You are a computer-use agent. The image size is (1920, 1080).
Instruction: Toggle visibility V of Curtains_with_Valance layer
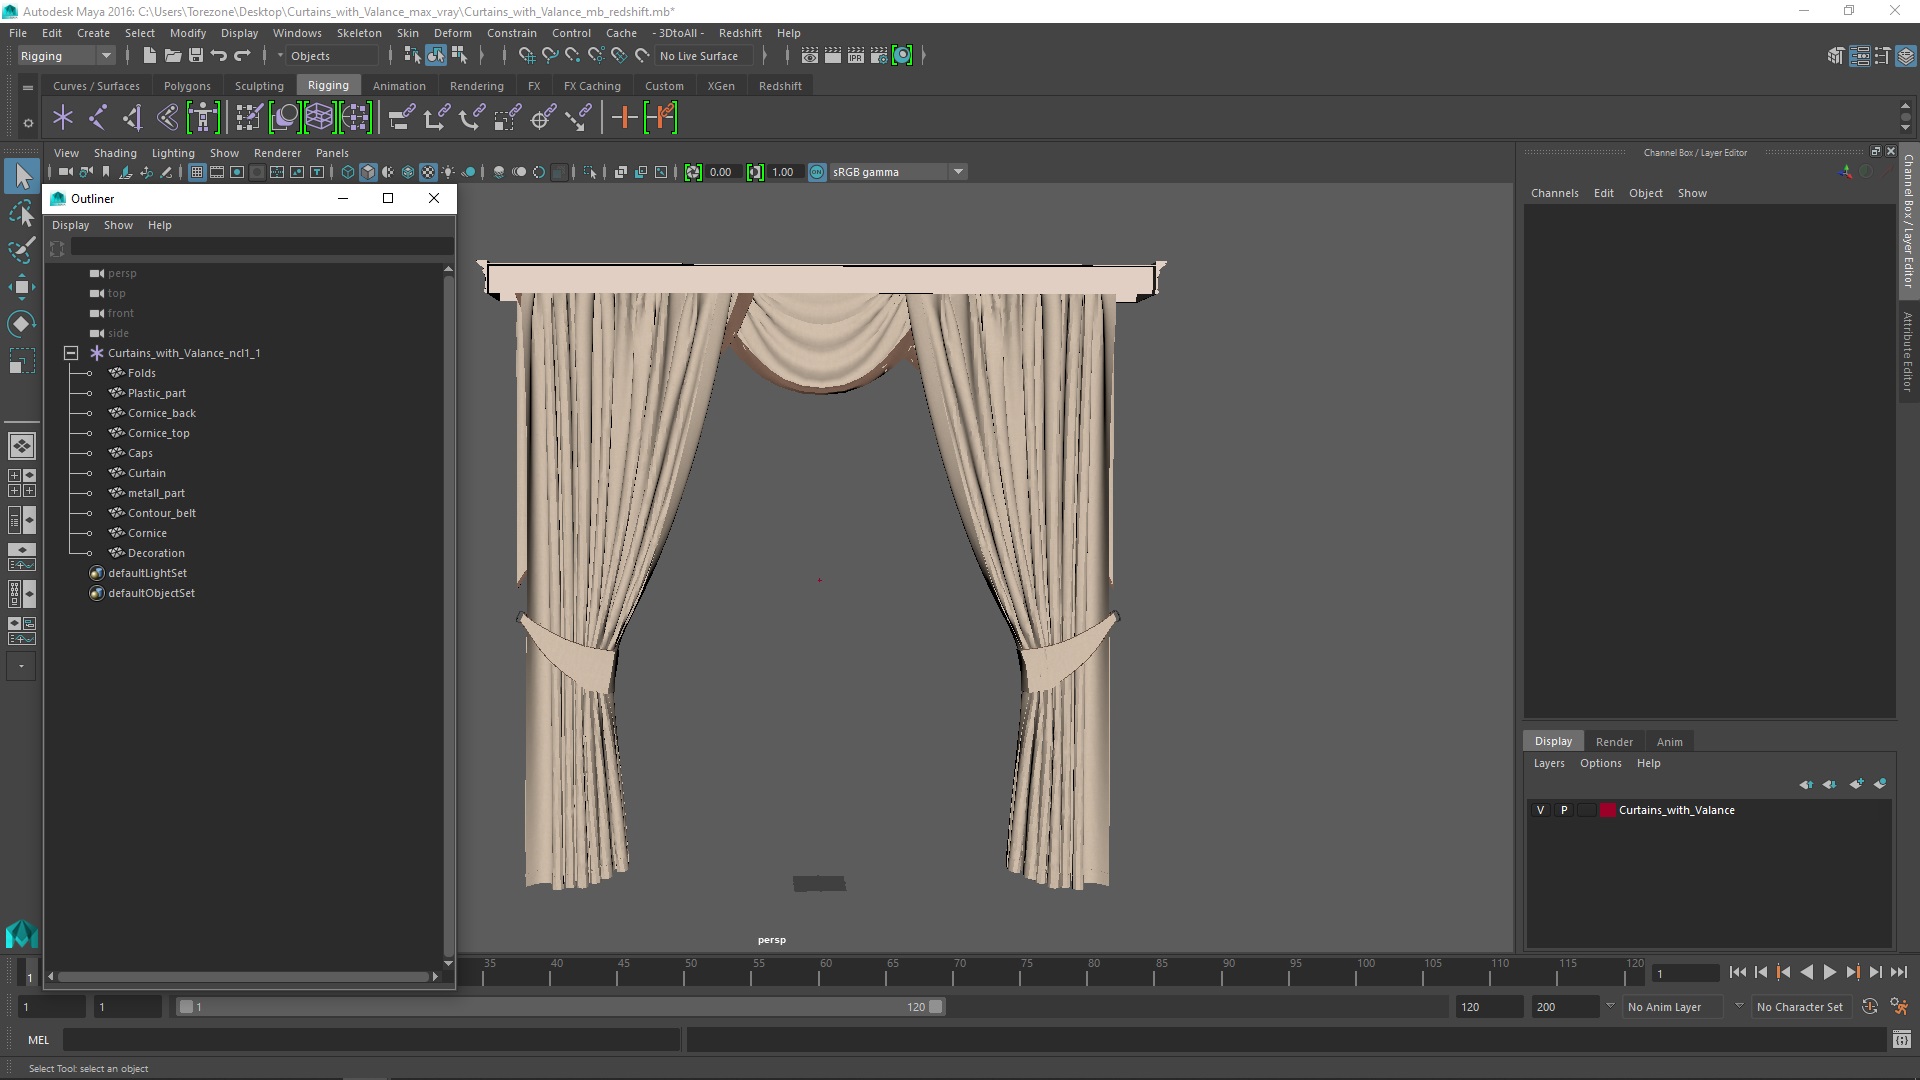click(1540, 810)
